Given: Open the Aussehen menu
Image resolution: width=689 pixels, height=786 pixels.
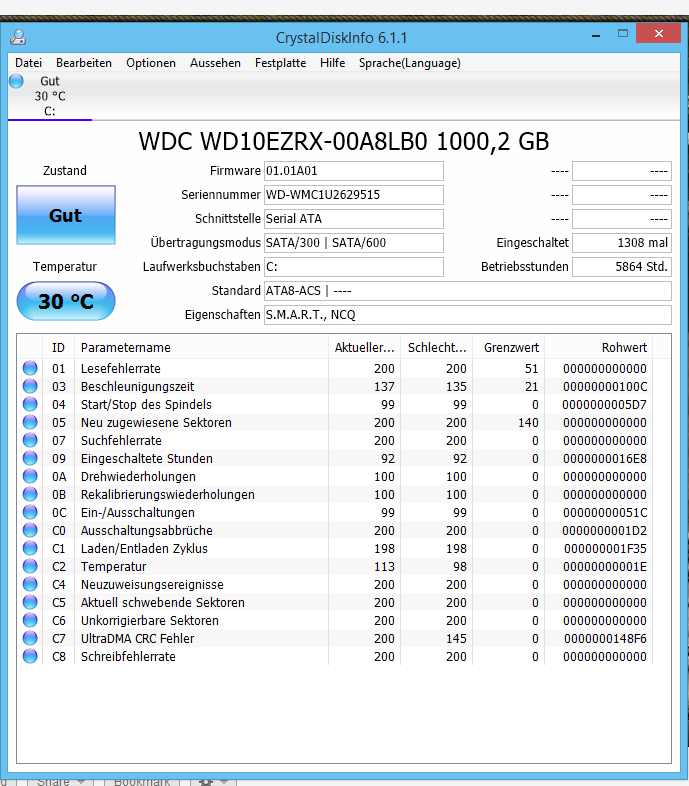Looking at the screenshot, I should tap(215, 63).
